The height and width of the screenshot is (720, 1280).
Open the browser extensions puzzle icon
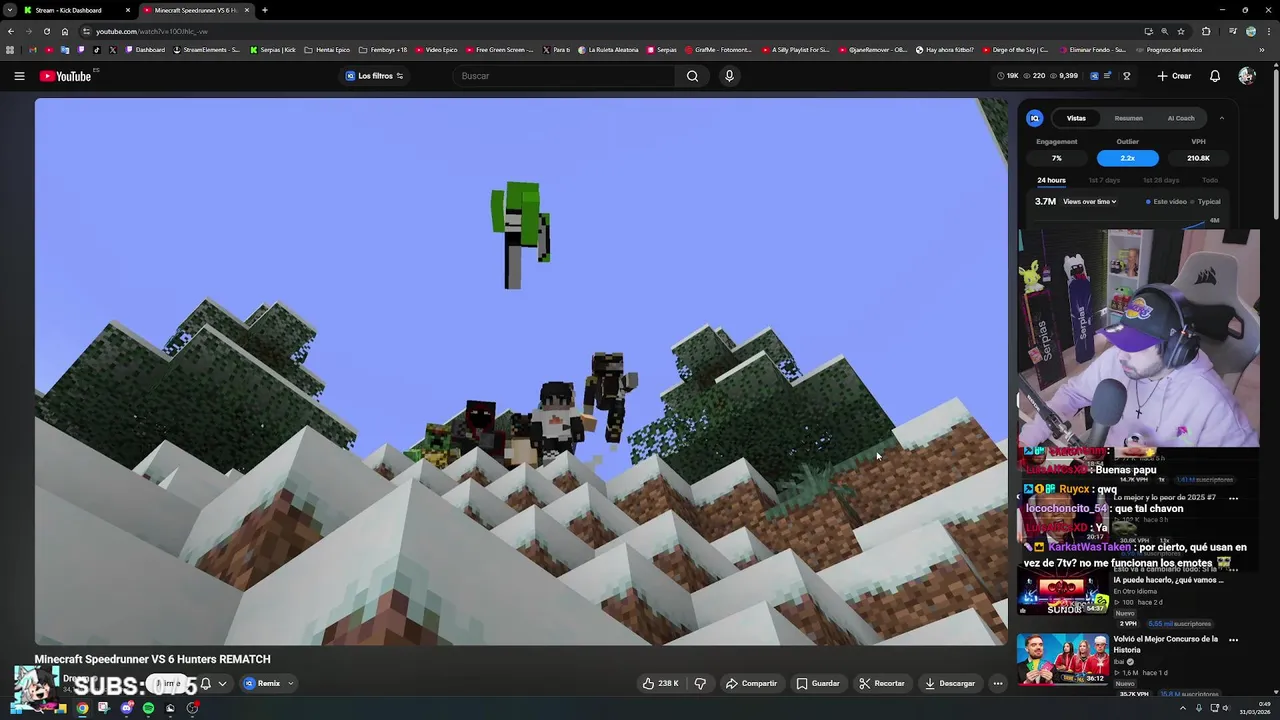tap(1206, 31)
